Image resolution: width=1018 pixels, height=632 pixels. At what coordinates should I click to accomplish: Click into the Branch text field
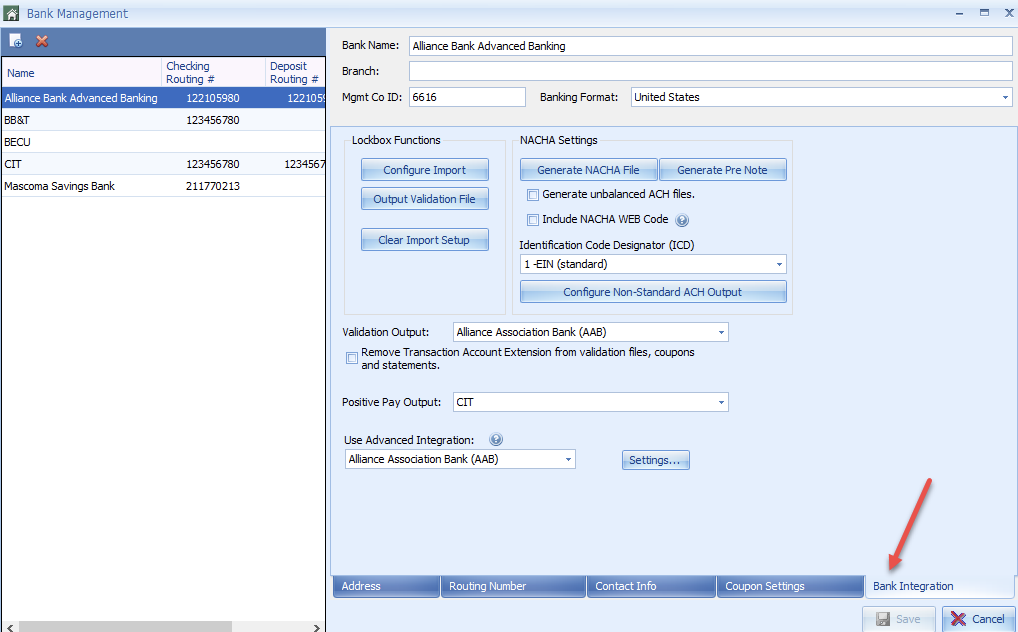click(x=710, y=71)
